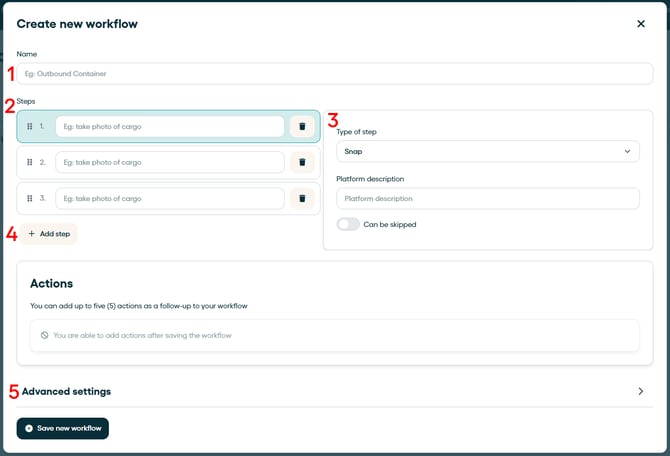
Task: Click the step 2 description field
Action: 170,162
